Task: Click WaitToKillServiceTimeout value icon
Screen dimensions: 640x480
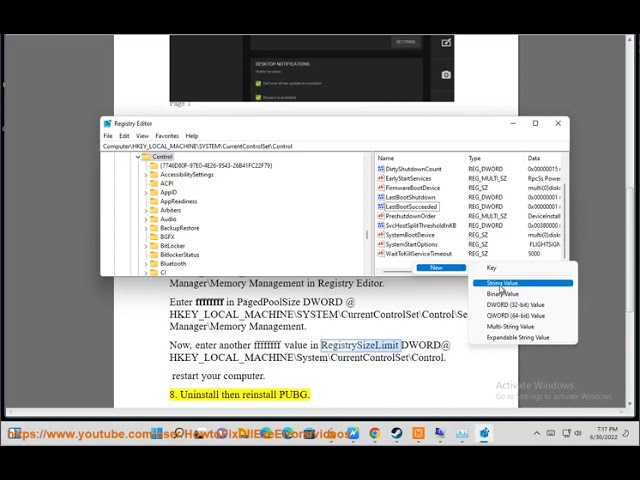Action: coord(381,253)
